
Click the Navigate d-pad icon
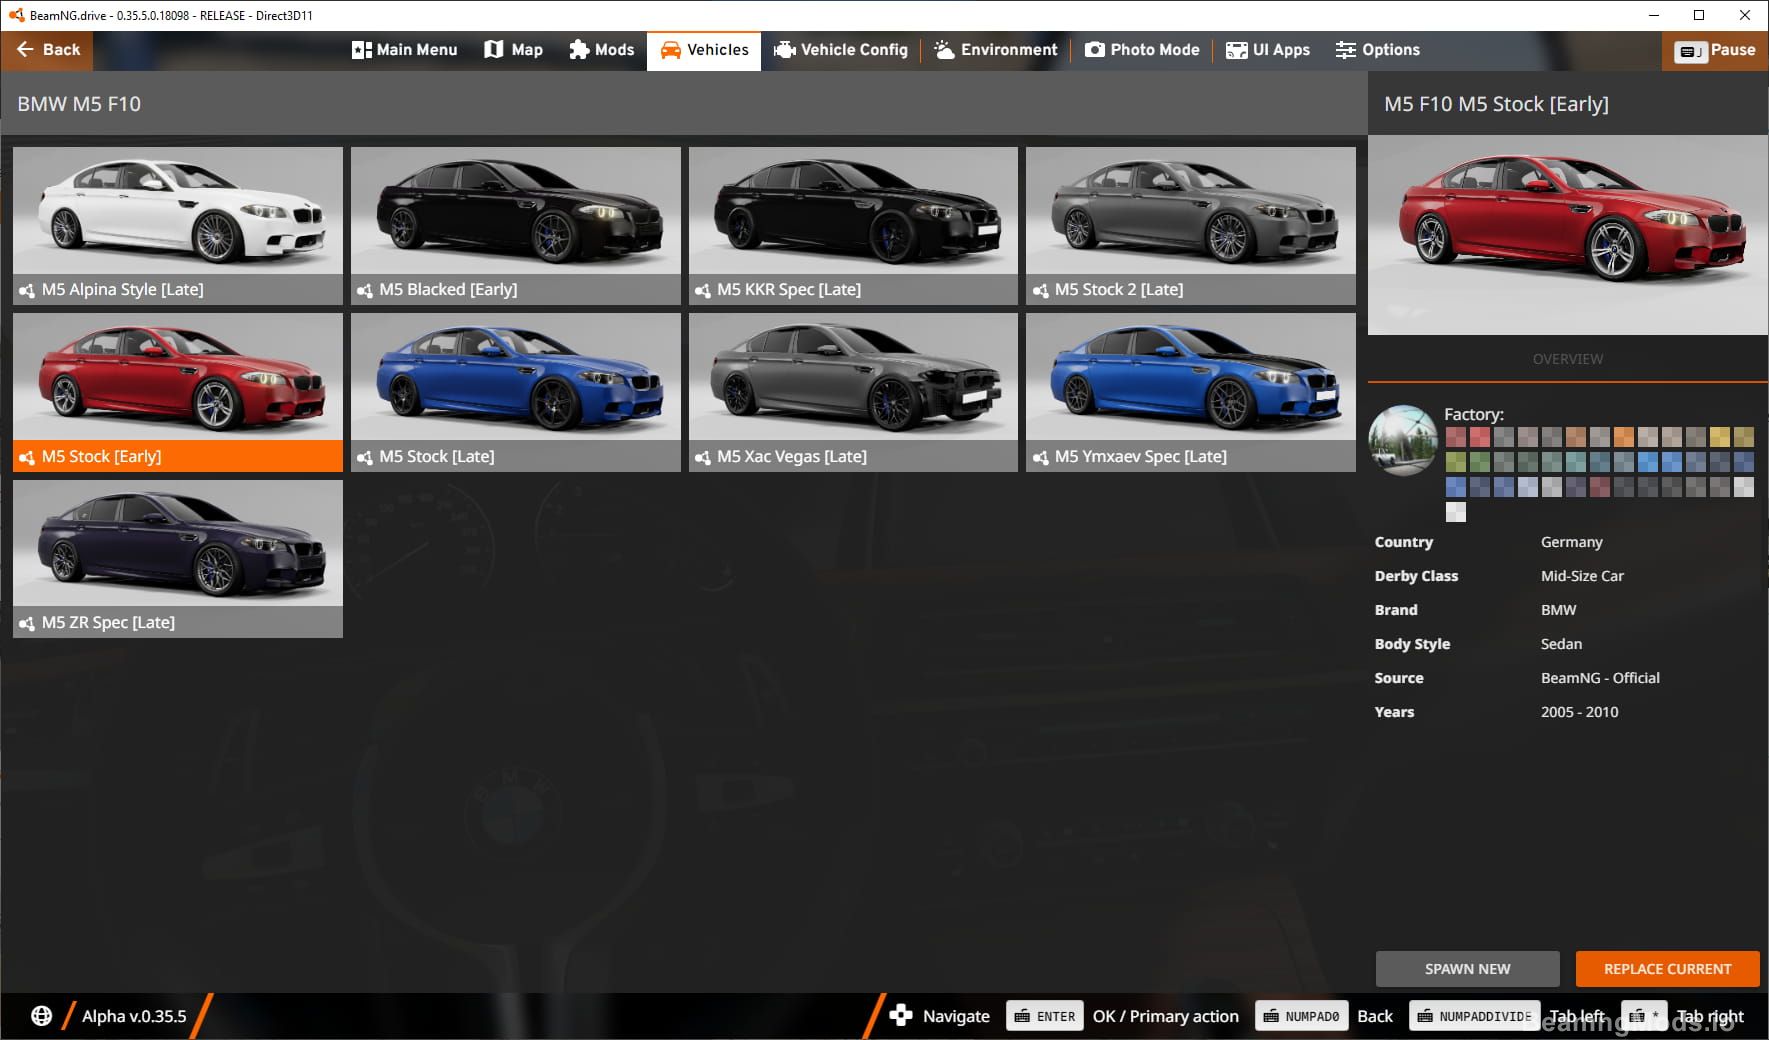pyautogui.click(x=901, y=1016)
